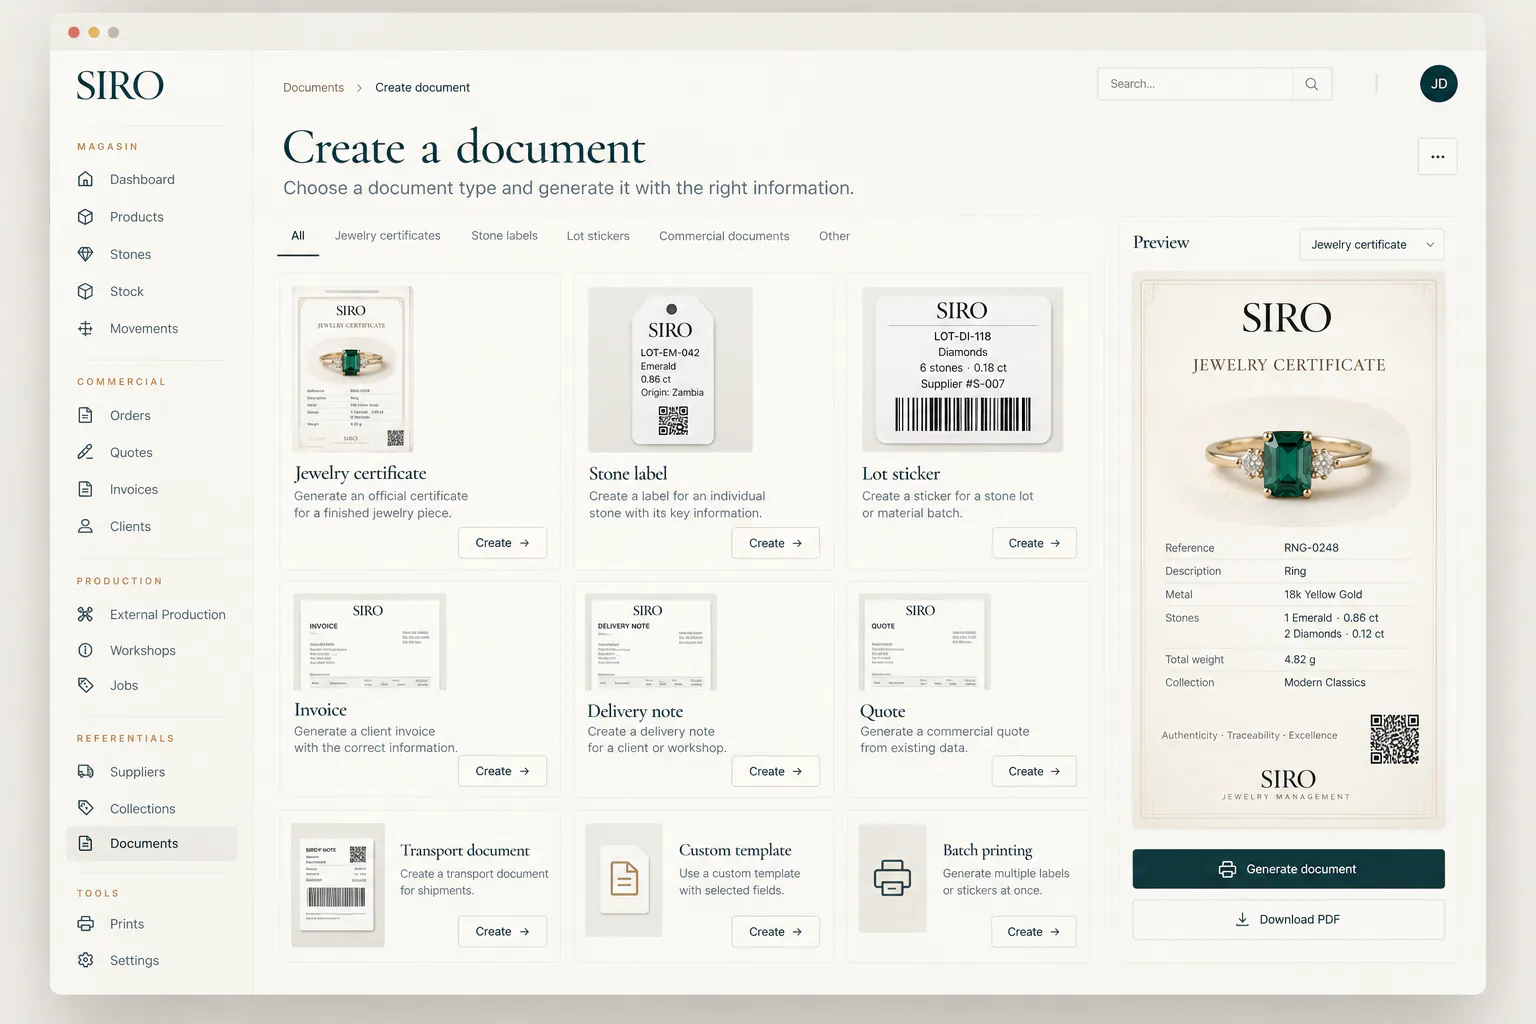Select the Documents sidebar item

[152, 843]
